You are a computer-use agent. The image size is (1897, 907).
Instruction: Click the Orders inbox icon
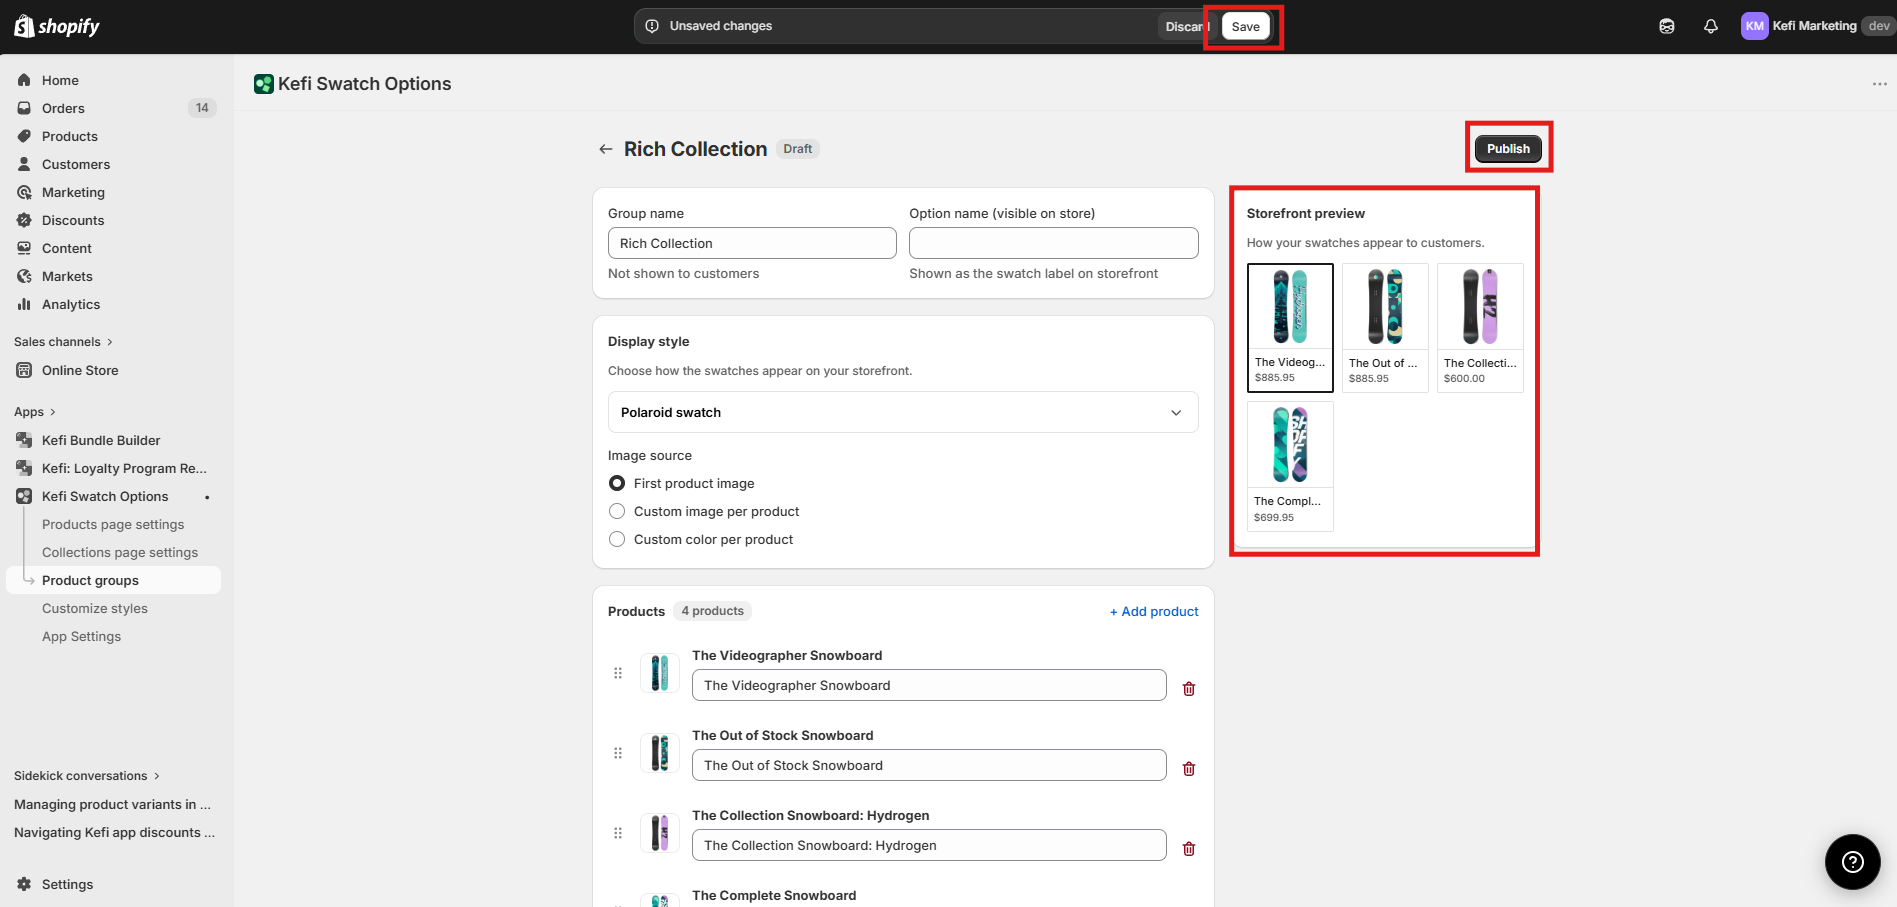(x=24, y=108)
